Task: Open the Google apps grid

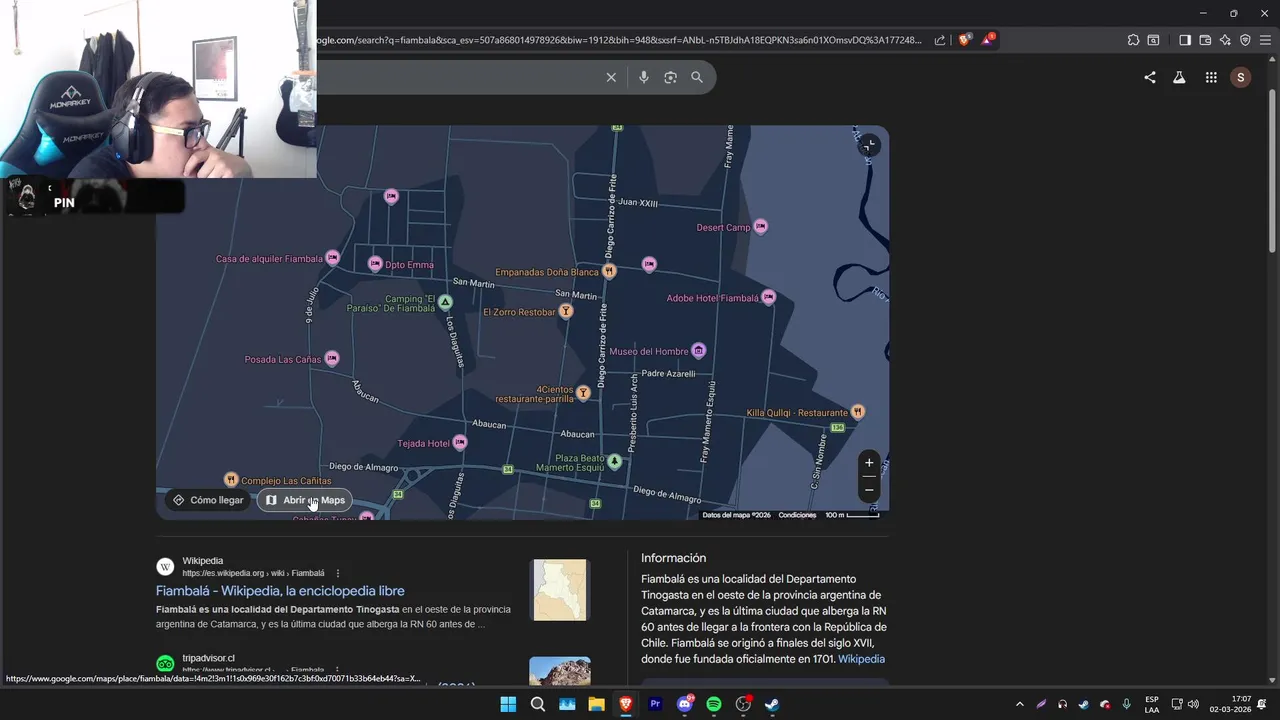Action: tap(1211, 77)
